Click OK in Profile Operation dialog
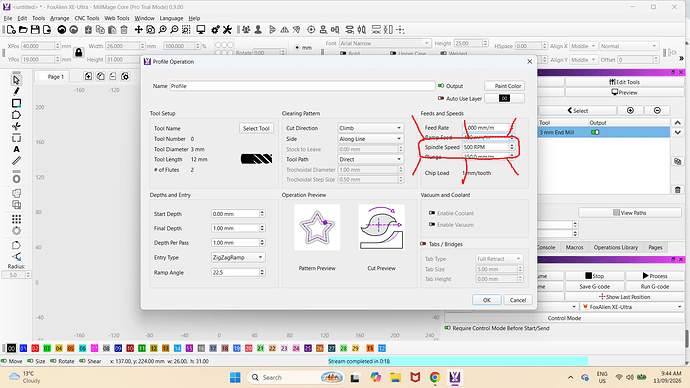 tap(487, 300)
